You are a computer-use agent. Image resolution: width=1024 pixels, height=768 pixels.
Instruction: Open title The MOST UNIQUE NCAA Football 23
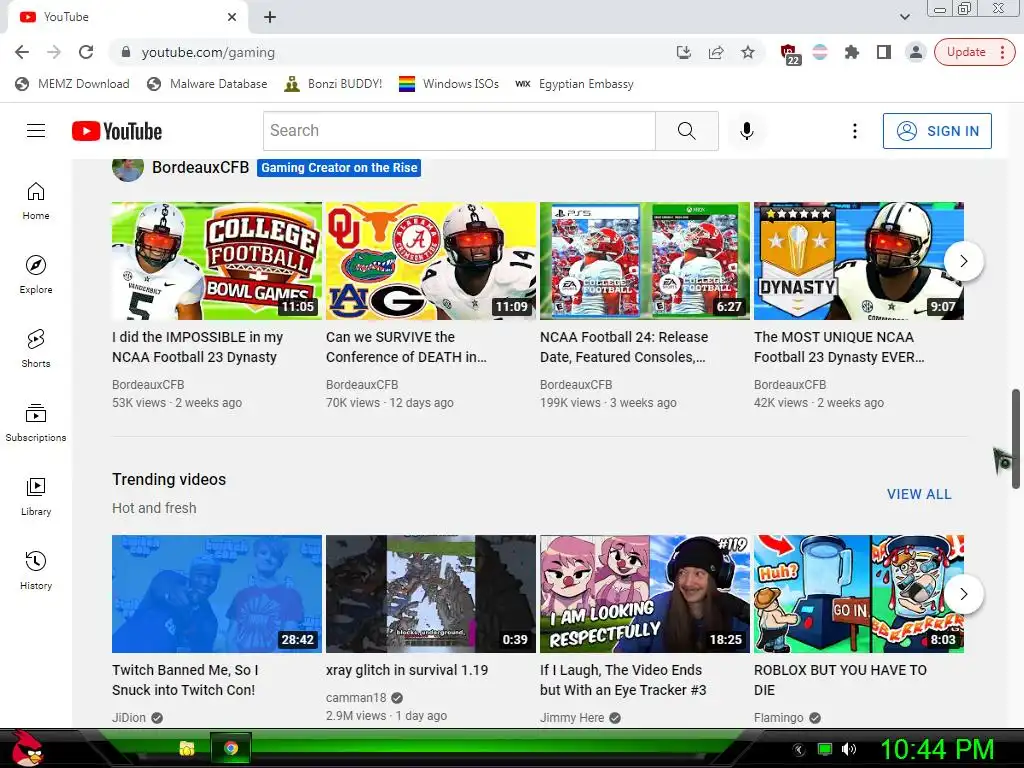(x=839, y=347)
